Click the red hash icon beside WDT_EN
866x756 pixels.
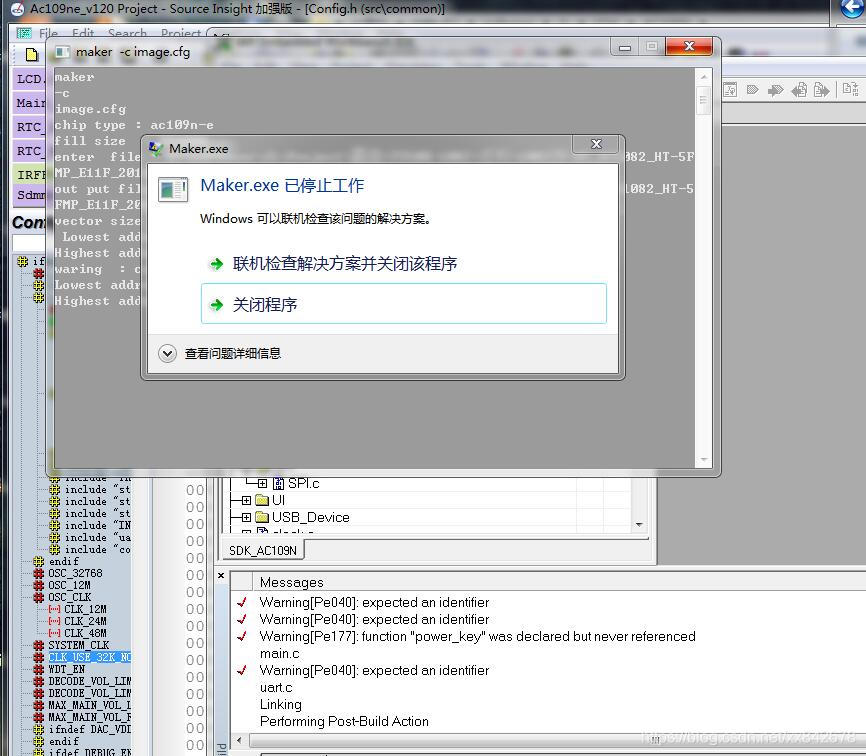(x=39, y=669)
